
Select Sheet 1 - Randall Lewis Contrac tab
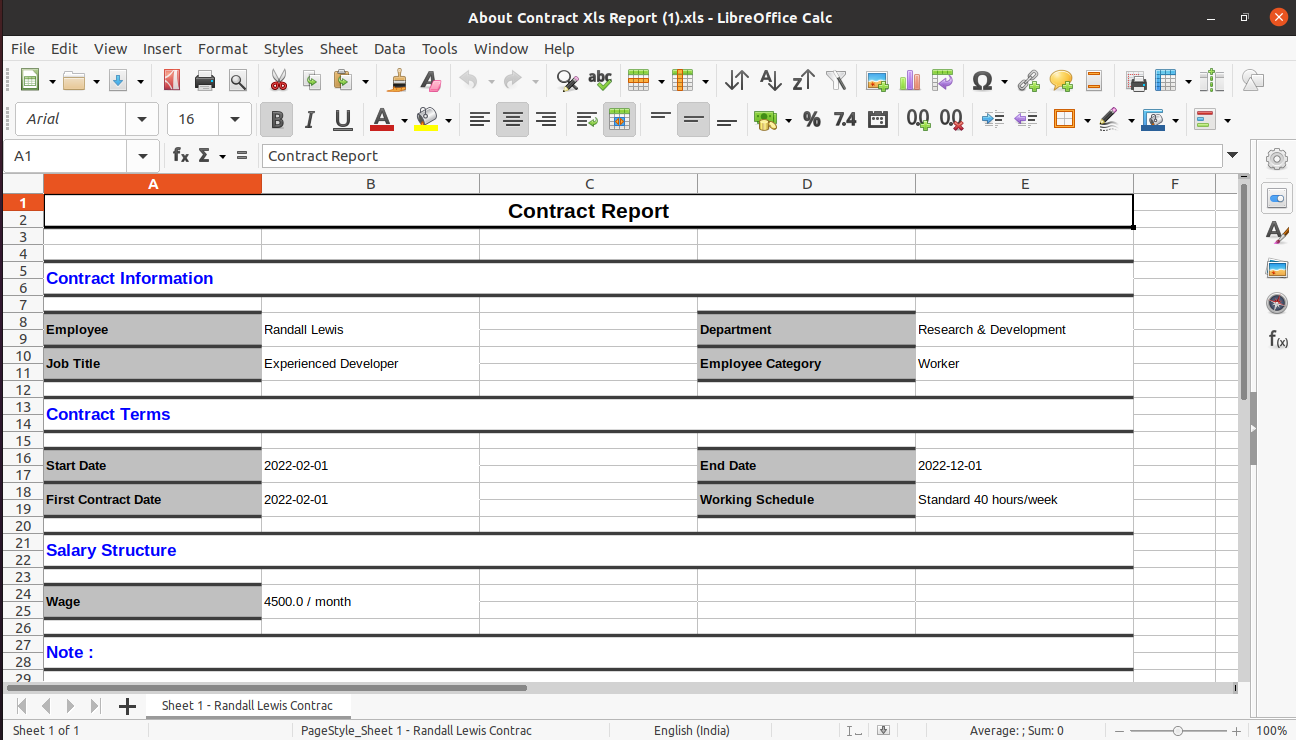pyautogui.click(x=247, y=705)
